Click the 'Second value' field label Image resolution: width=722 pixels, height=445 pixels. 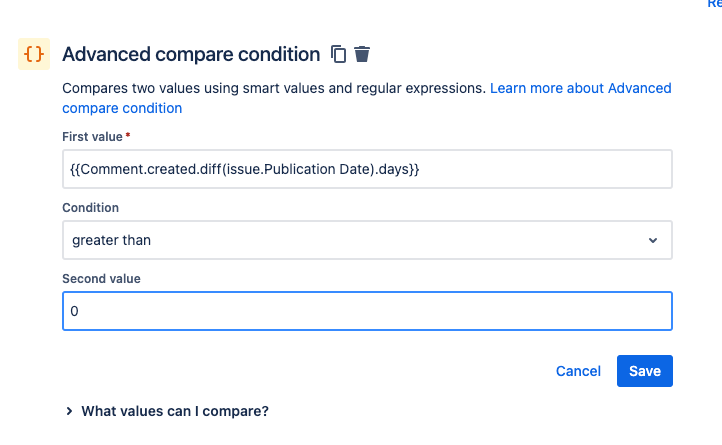101,279
